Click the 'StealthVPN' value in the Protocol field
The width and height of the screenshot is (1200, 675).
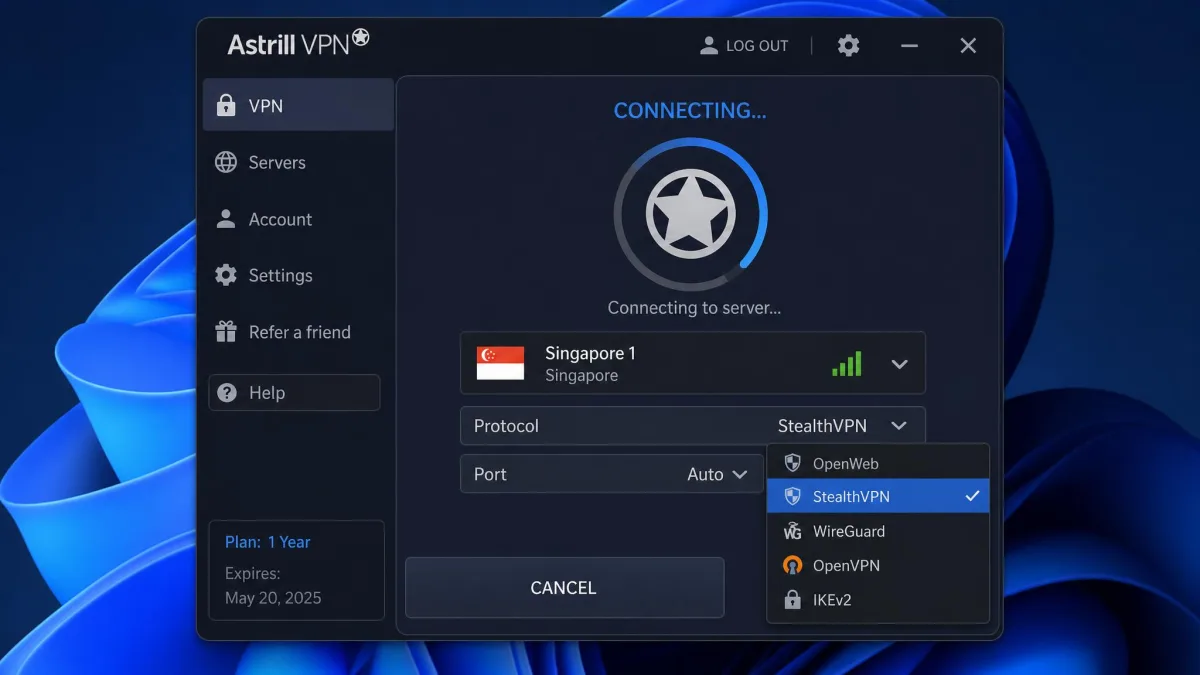822,426
